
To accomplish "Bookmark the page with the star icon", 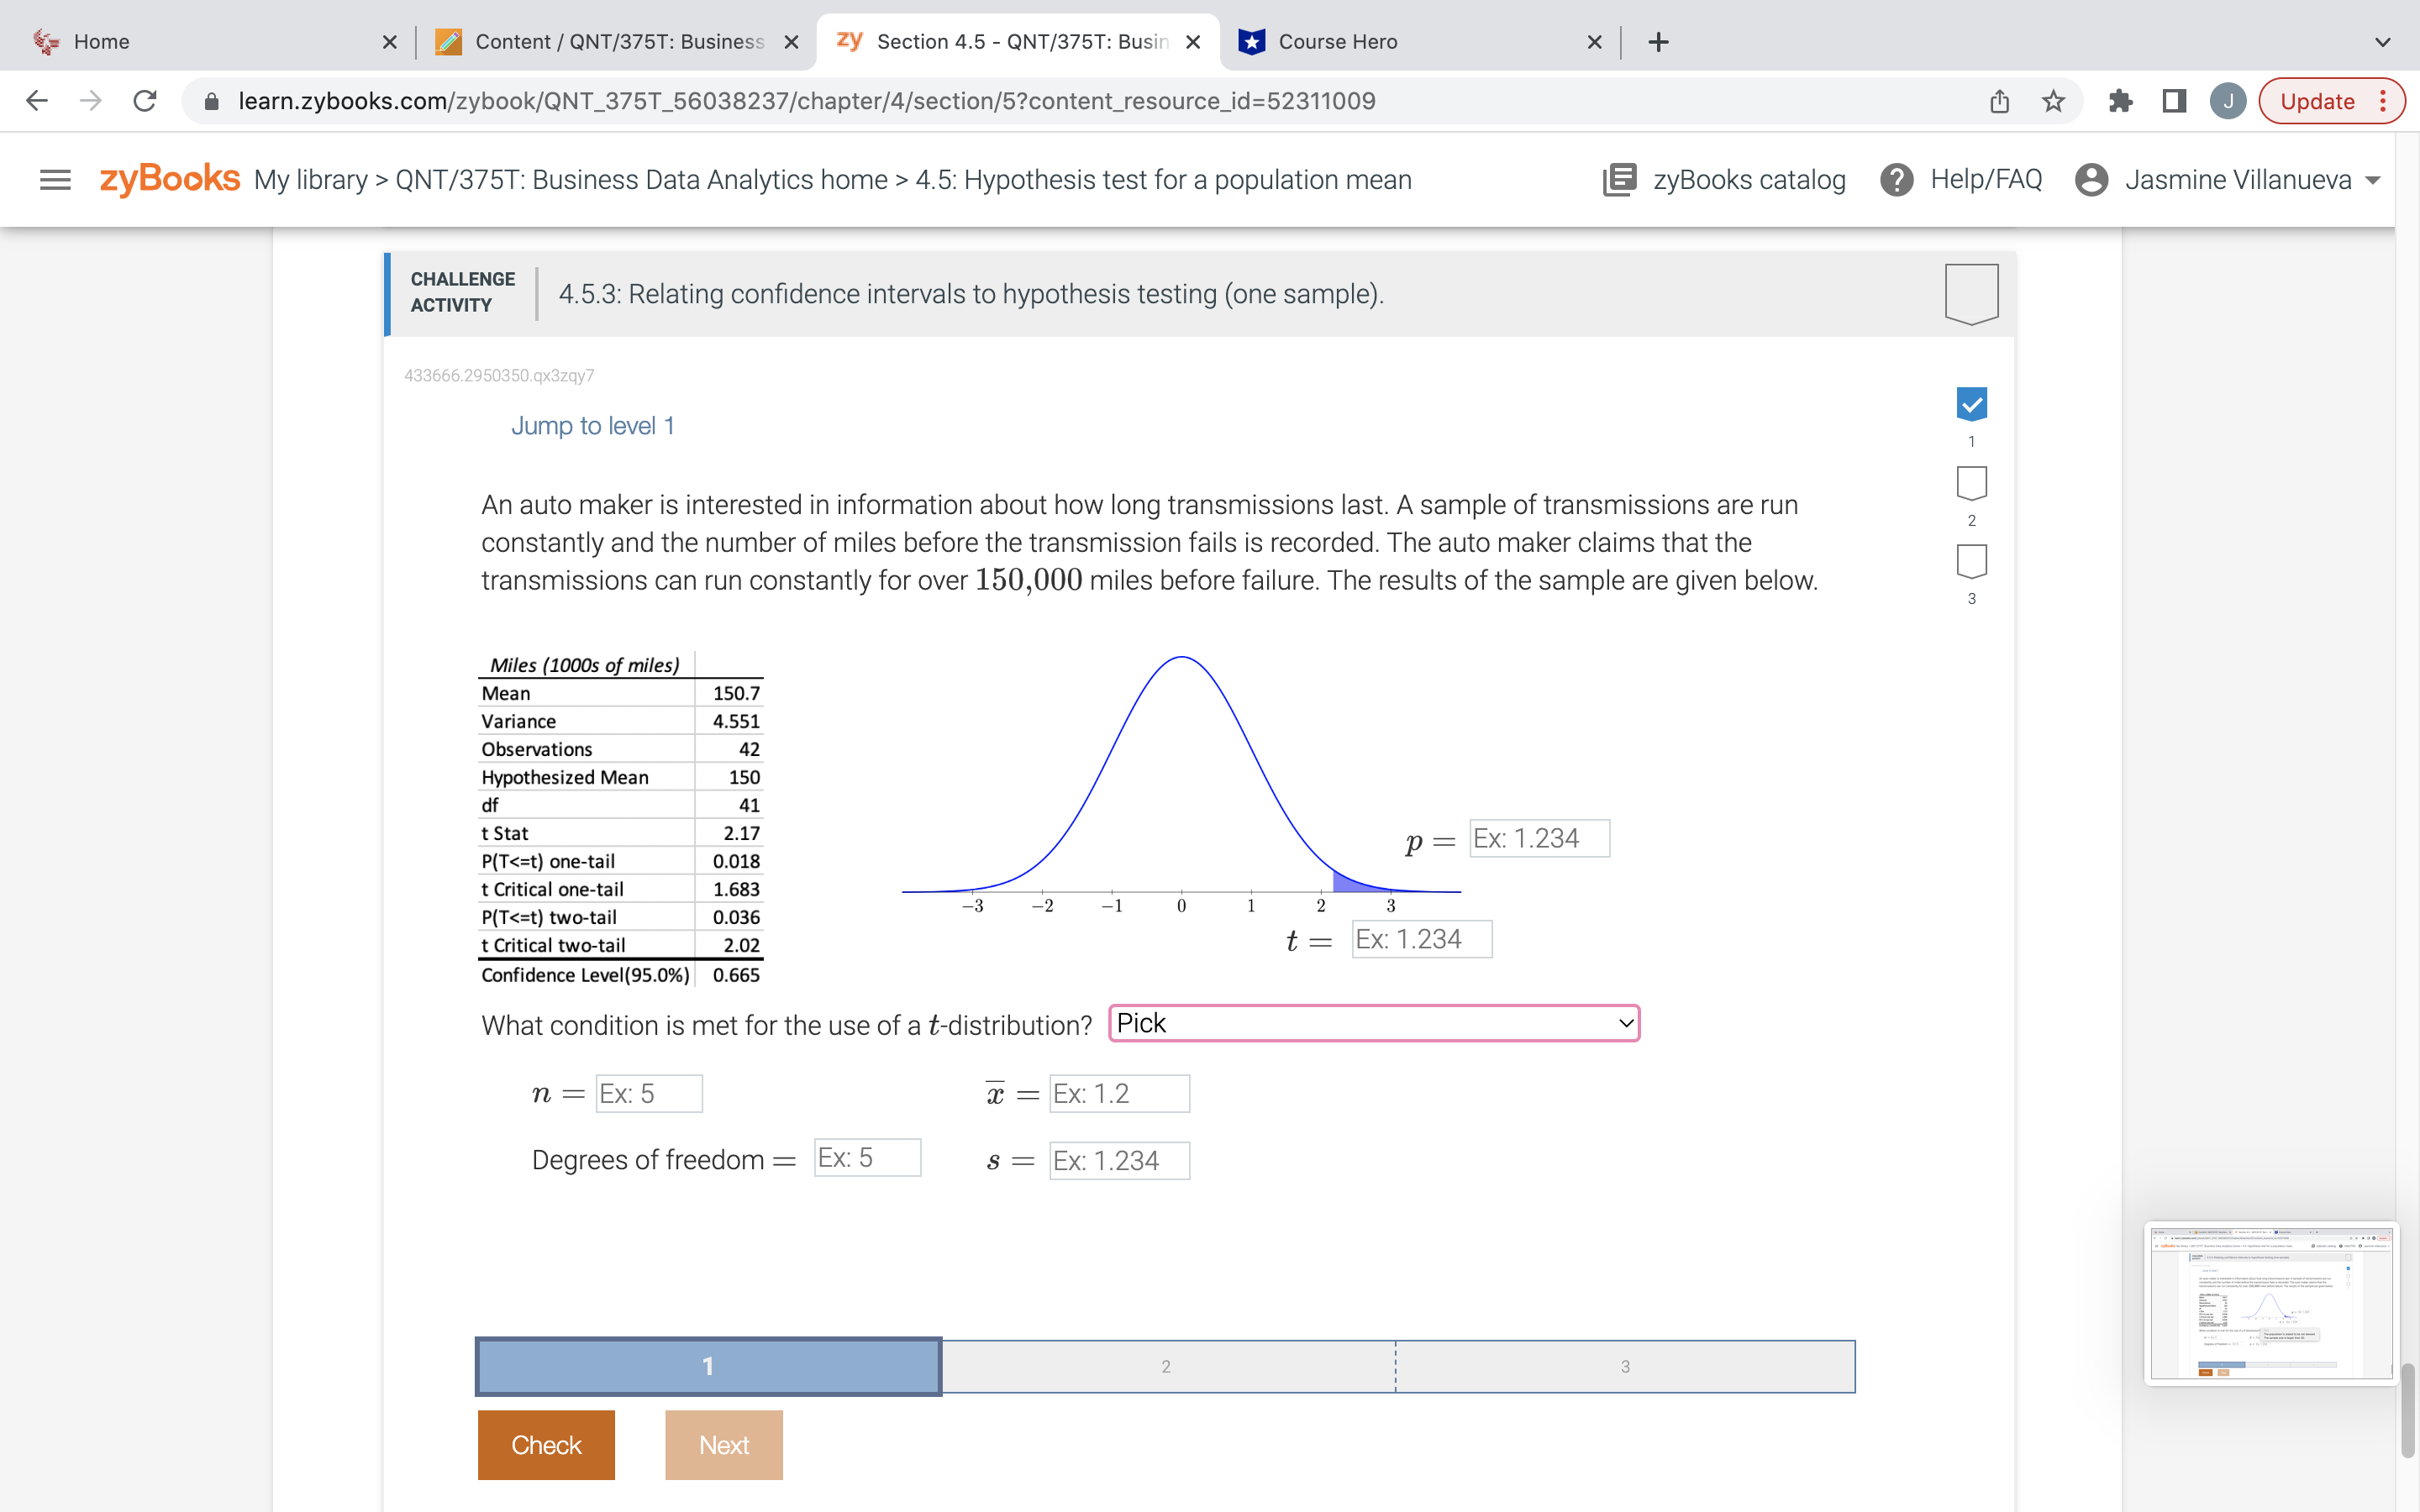I will coord(2052,100).
